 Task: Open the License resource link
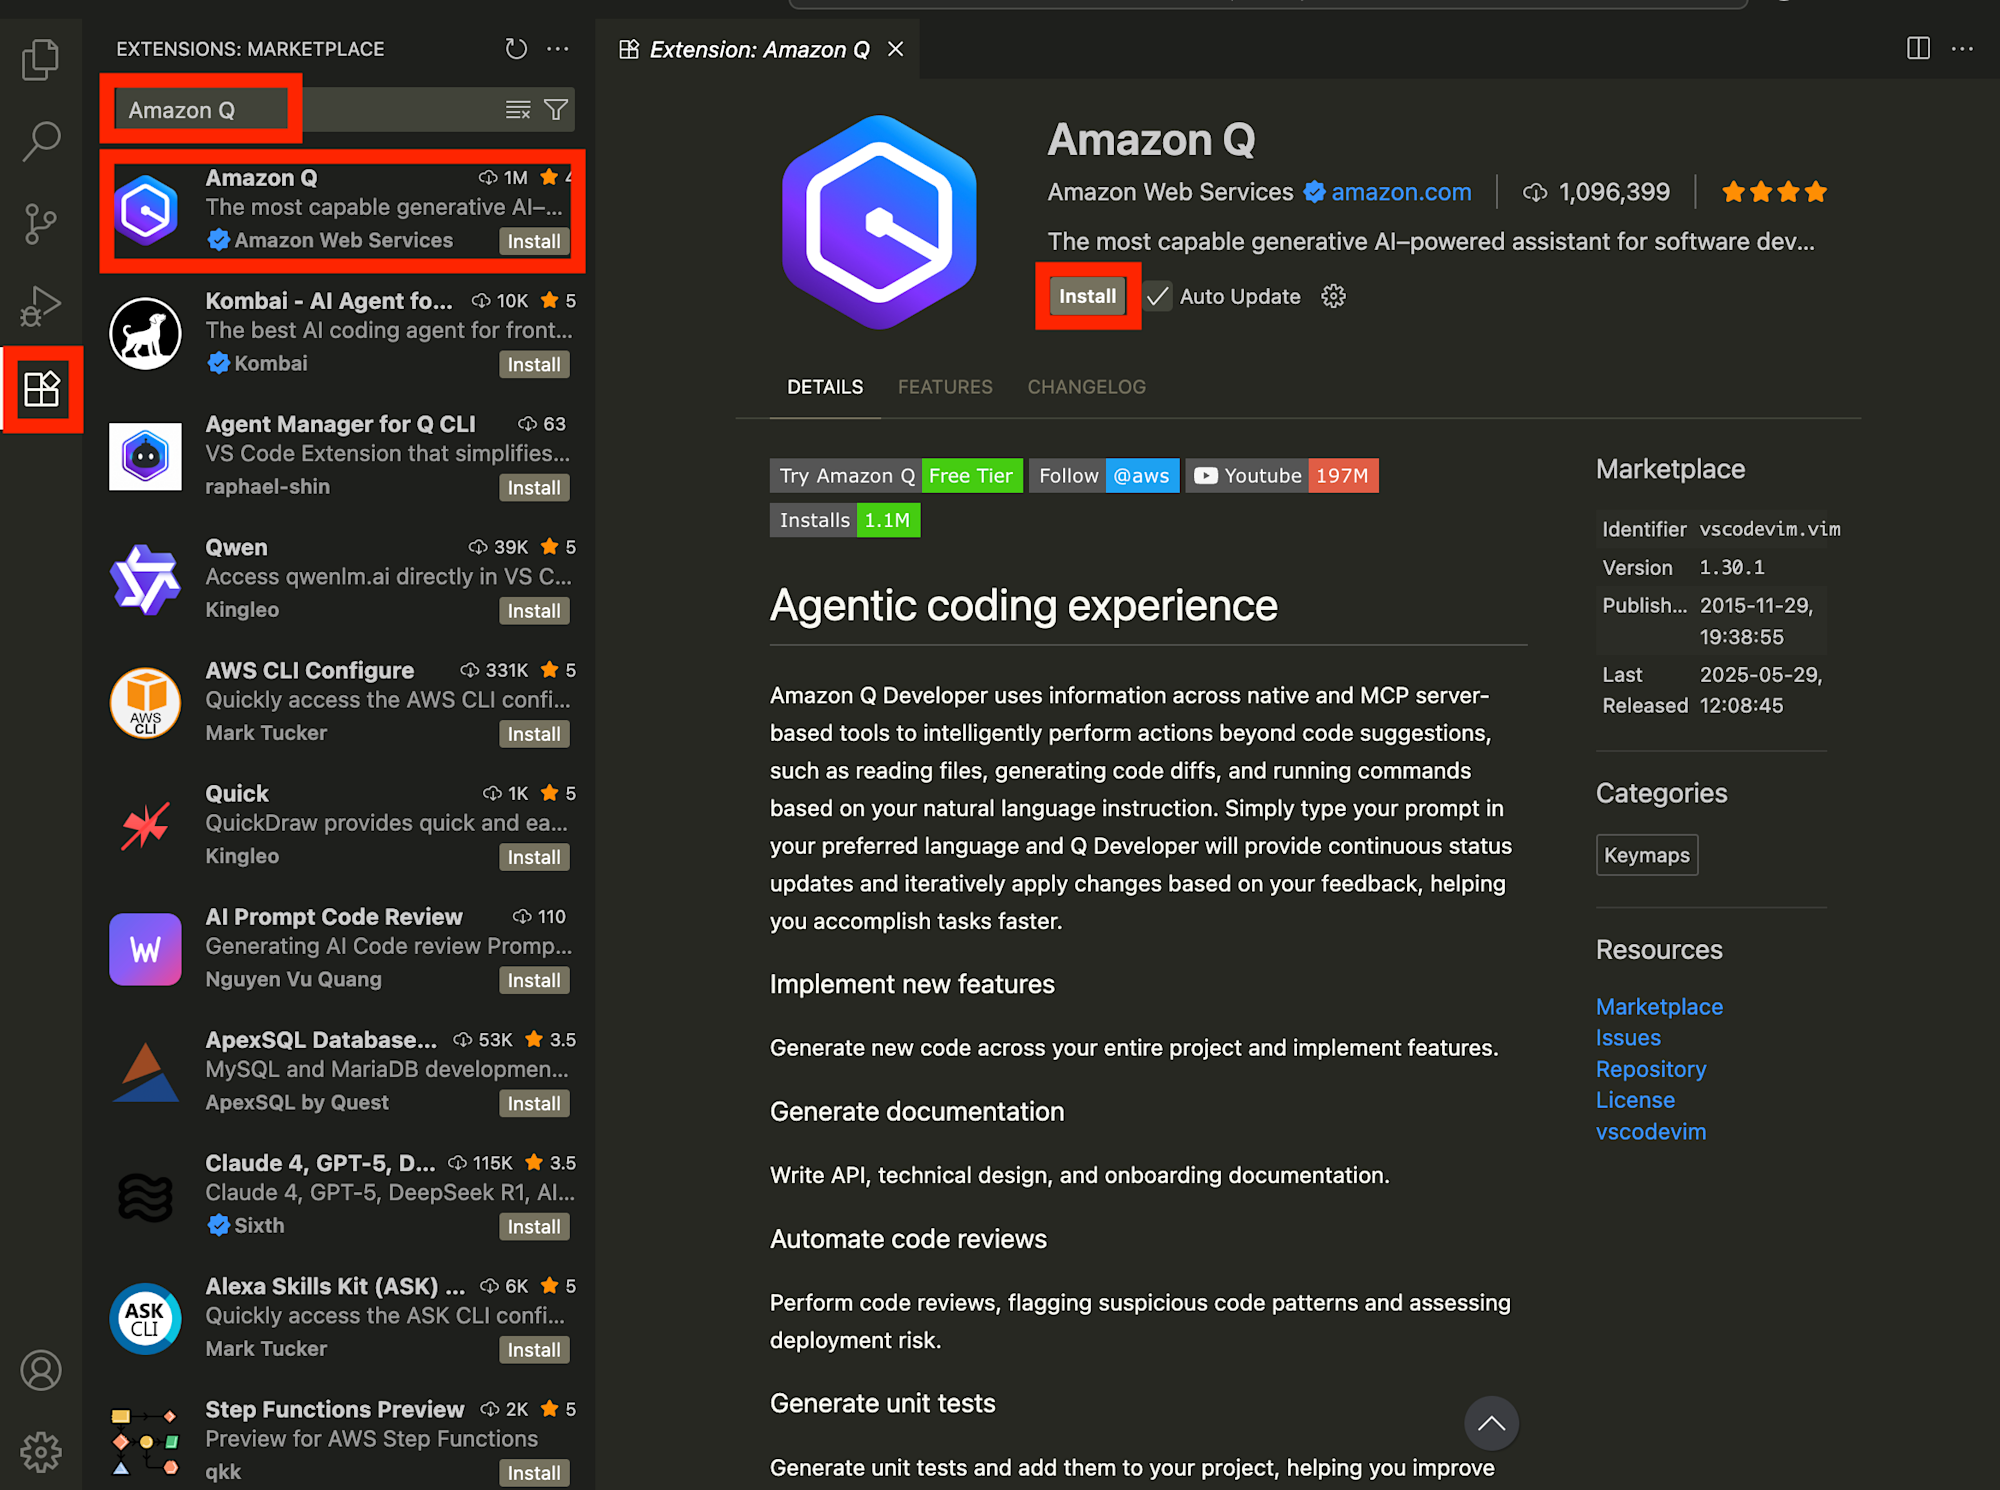(x=1635, y=1100)
